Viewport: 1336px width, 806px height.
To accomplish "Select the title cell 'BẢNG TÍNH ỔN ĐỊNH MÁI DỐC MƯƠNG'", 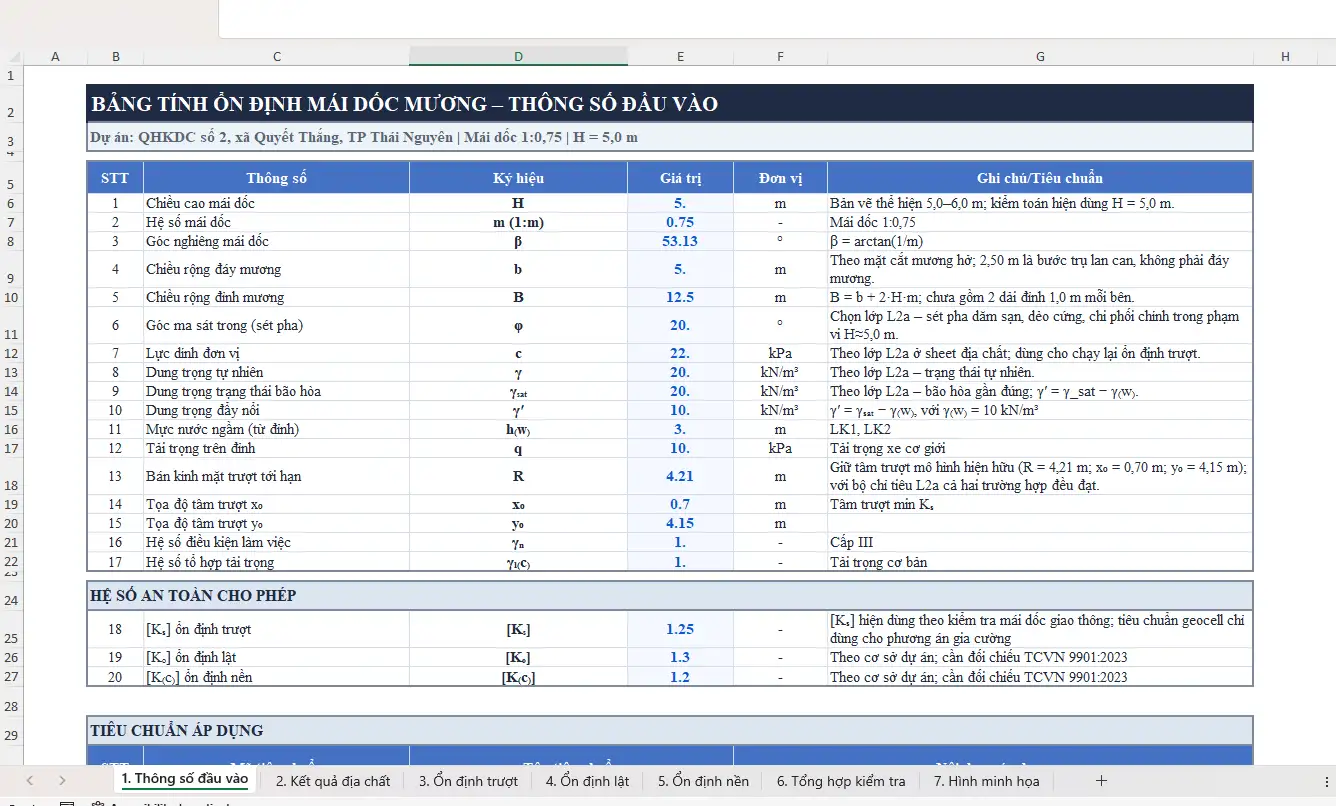I will (x=400, y=102).
